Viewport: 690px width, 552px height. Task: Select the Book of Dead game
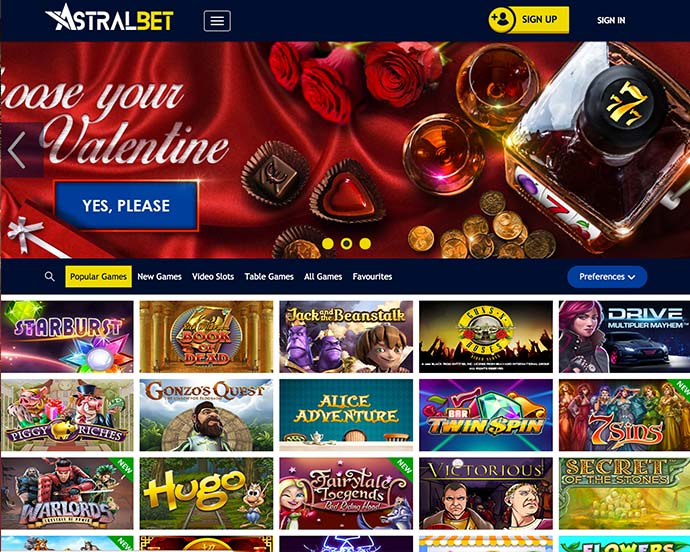tap(206, 337)
